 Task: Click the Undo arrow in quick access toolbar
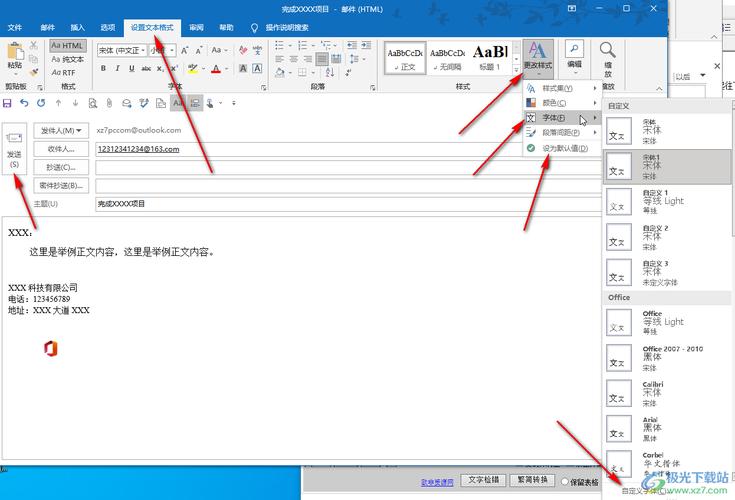(x=24, y=102)
